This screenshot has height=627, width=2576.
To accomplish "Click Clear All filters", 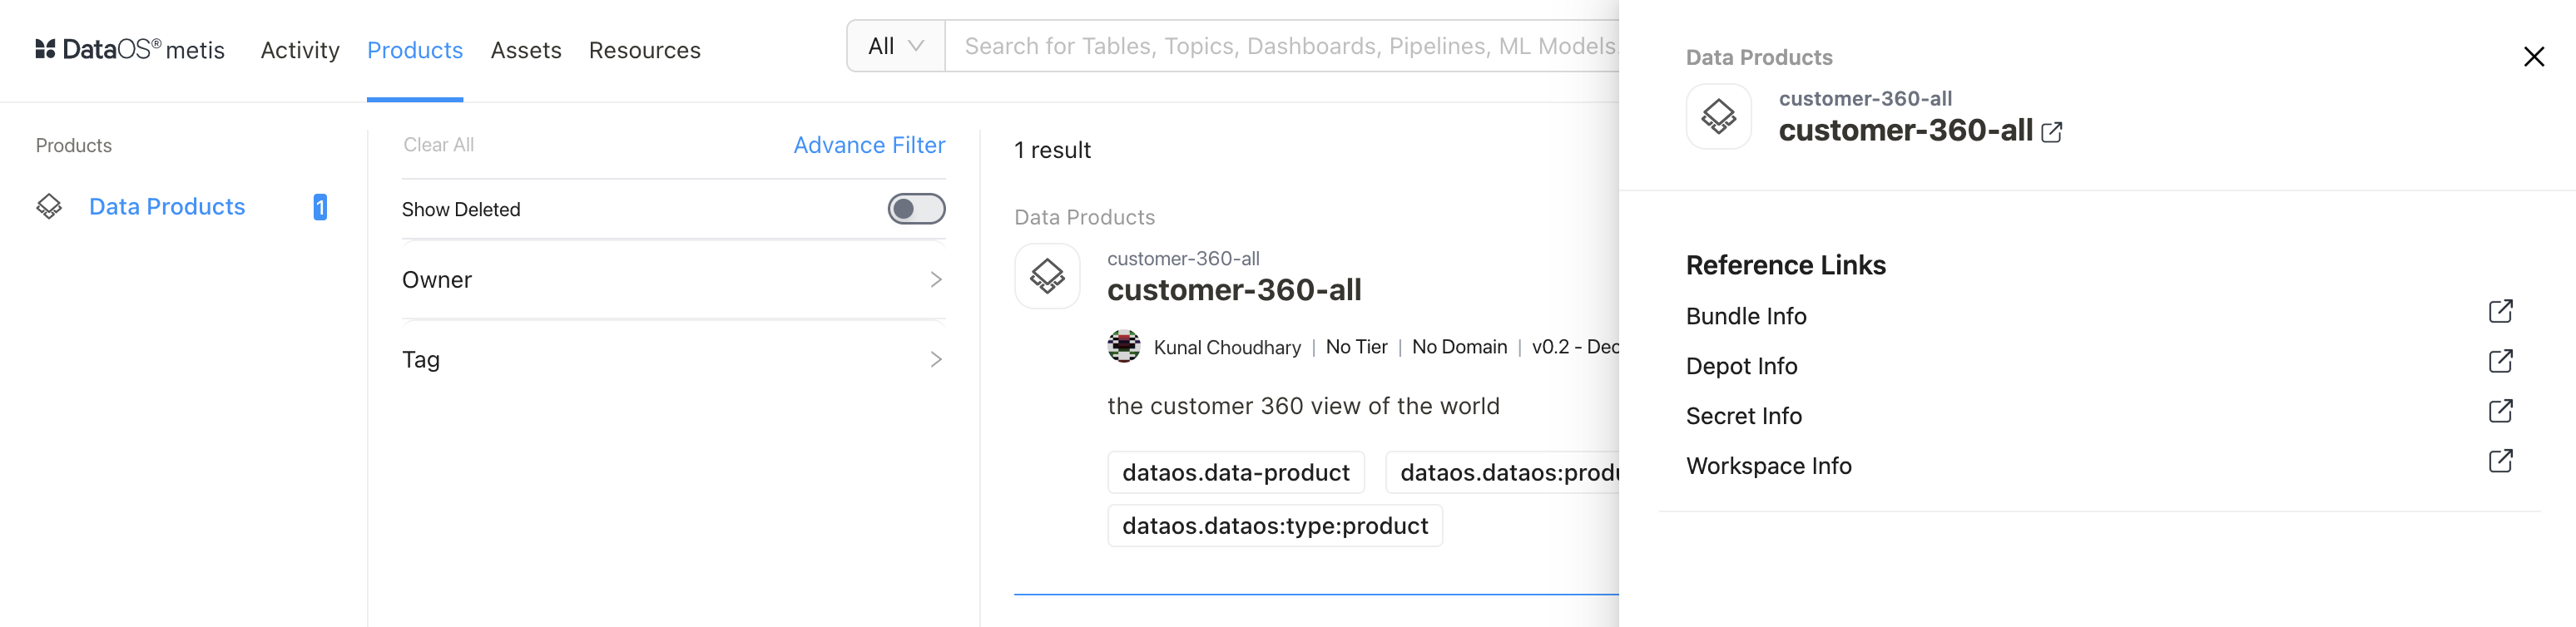I will [x=439, y=145].
